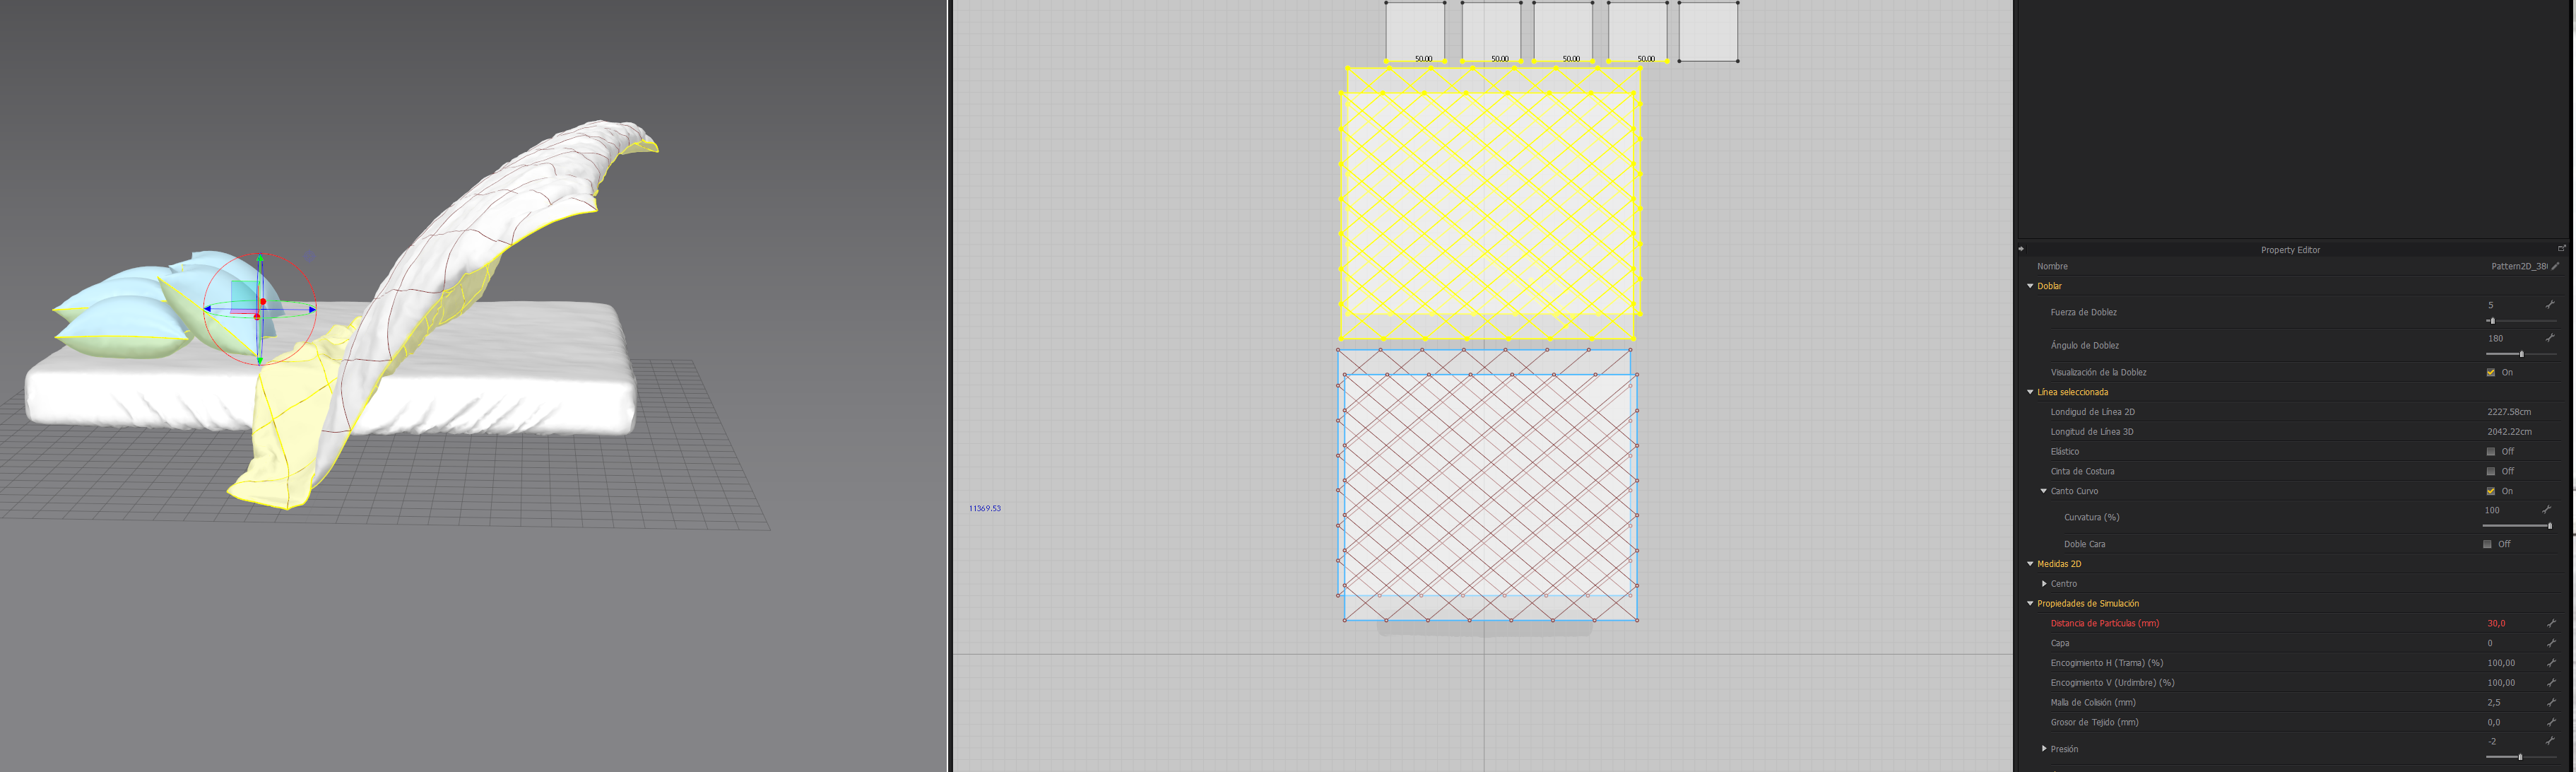Click the pin icon beside Curvatura (%)
This screenshot has height=772, width=2576.
point(2547,510)
